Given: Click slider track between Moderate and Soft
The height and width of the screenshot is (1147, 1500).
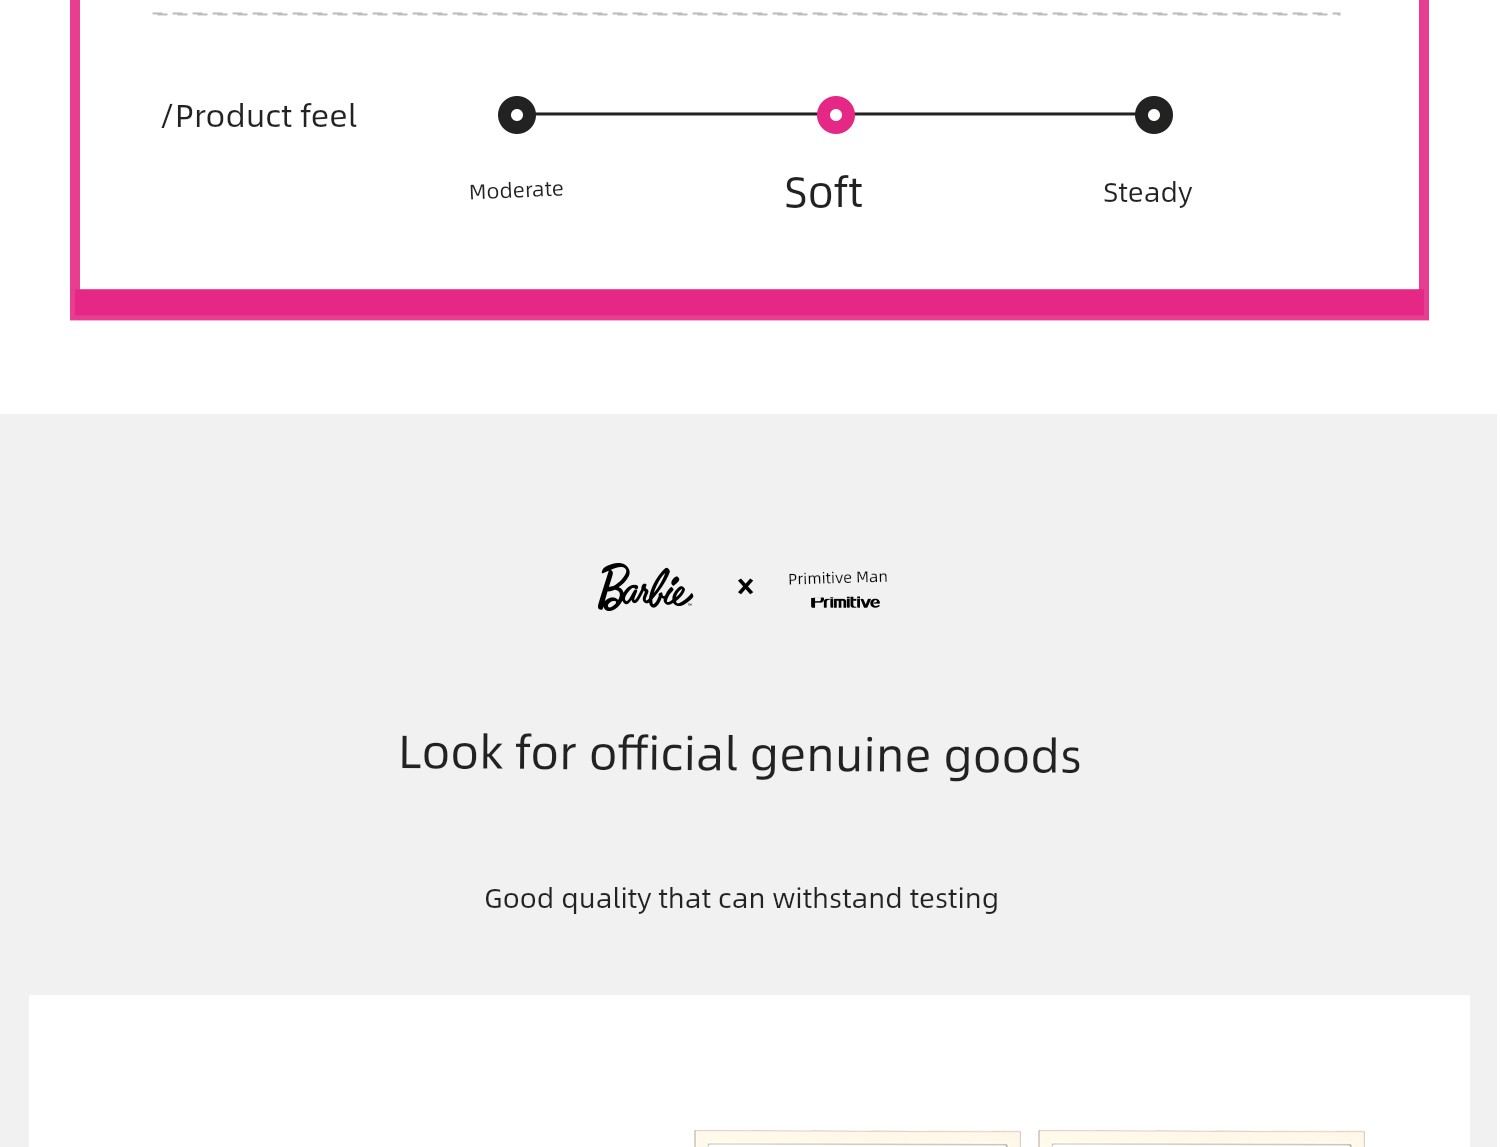Looking at the screenshot, I should point(676,114).
